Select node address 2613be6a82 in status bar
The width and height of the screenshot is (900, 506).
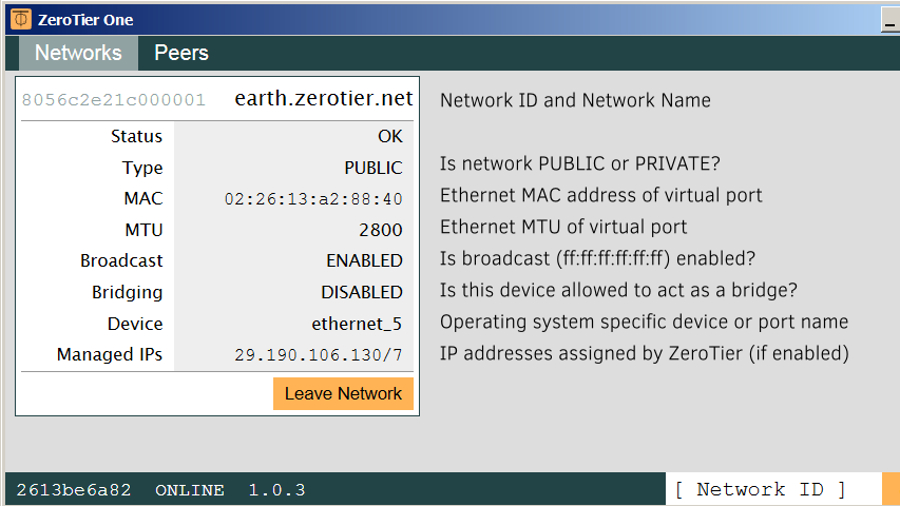(x=73, y=490)
